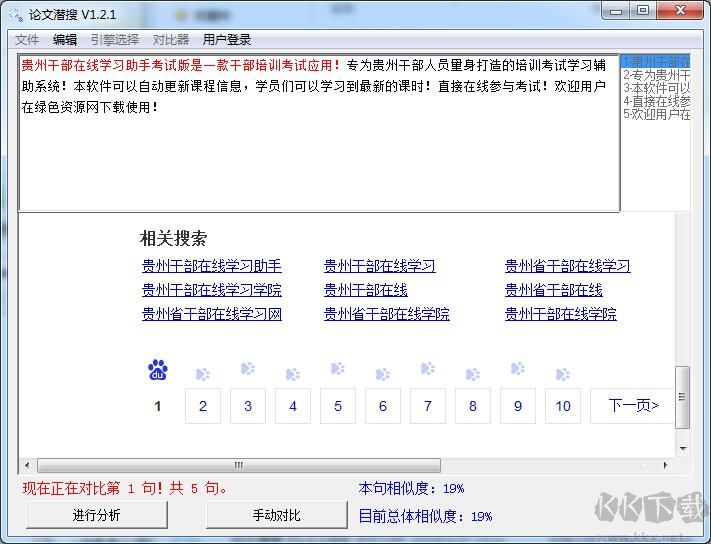The width and height of the screenshot is (711, 544).
Task: Click 下一页 to go to next page
Action: tap(633, 406)
